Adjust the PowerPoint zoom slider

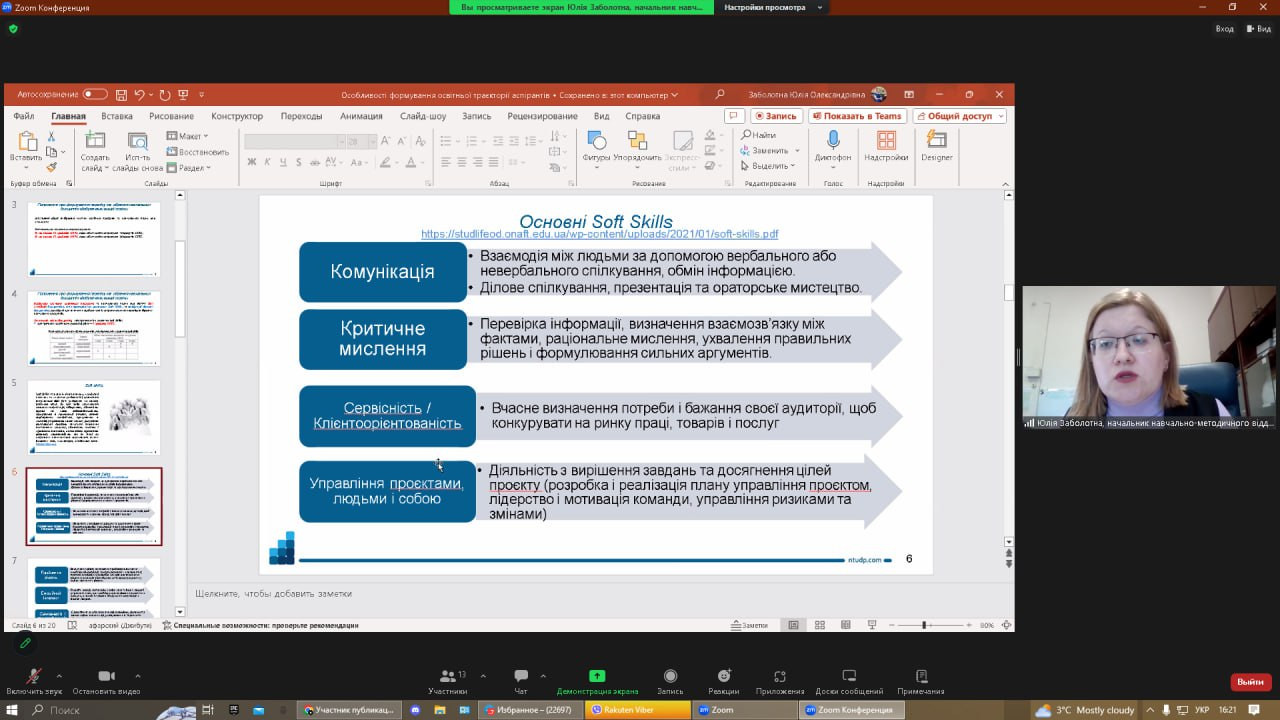point(925,625)
